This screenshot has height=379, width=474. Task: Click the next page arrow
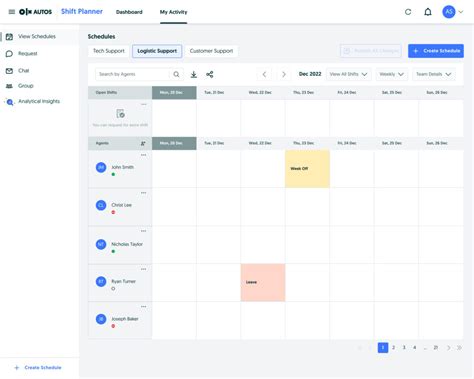click(448, 348)
